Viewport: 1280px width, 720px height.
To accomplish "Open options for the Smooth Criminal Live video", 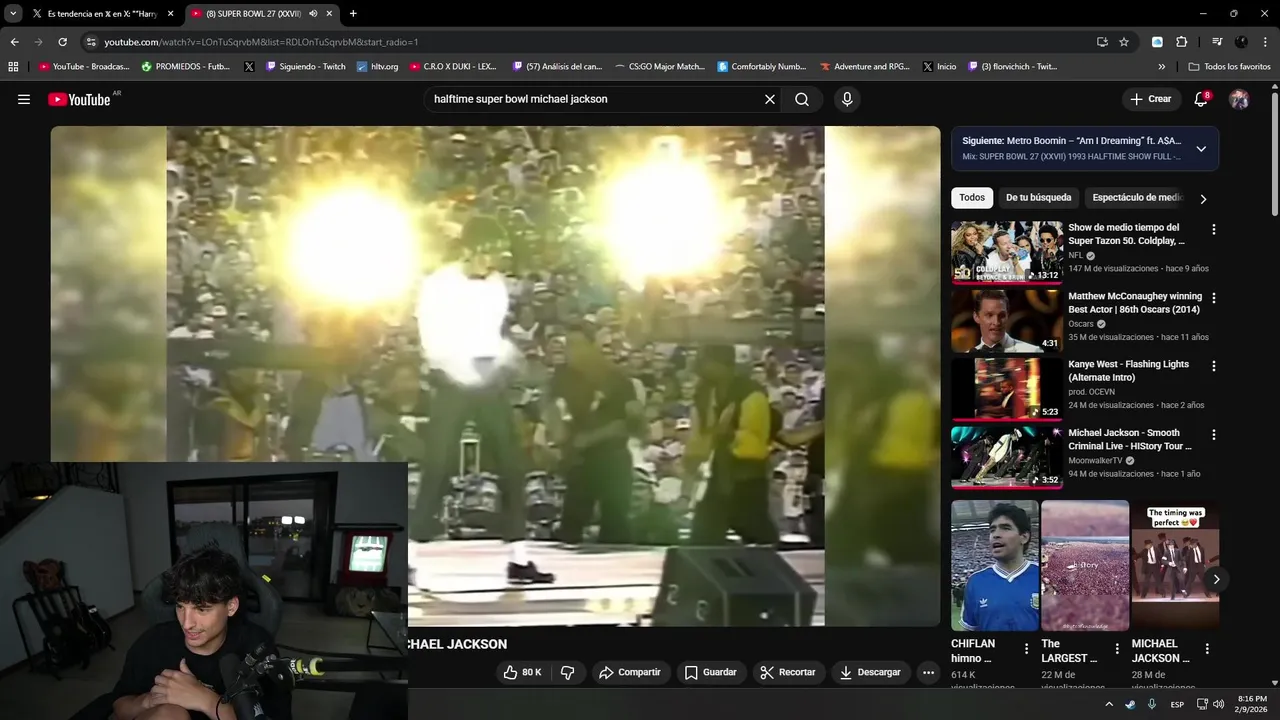I will pyautogui.click(x=1214, y=435).
